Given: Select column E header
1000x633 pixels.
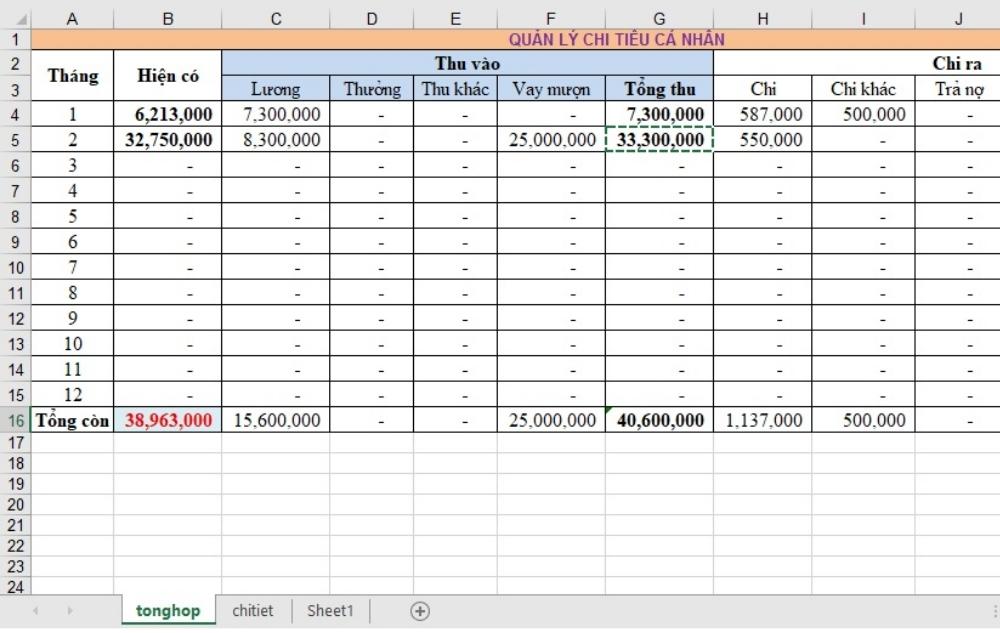Looking at the screenshot, I should [455, 19].
